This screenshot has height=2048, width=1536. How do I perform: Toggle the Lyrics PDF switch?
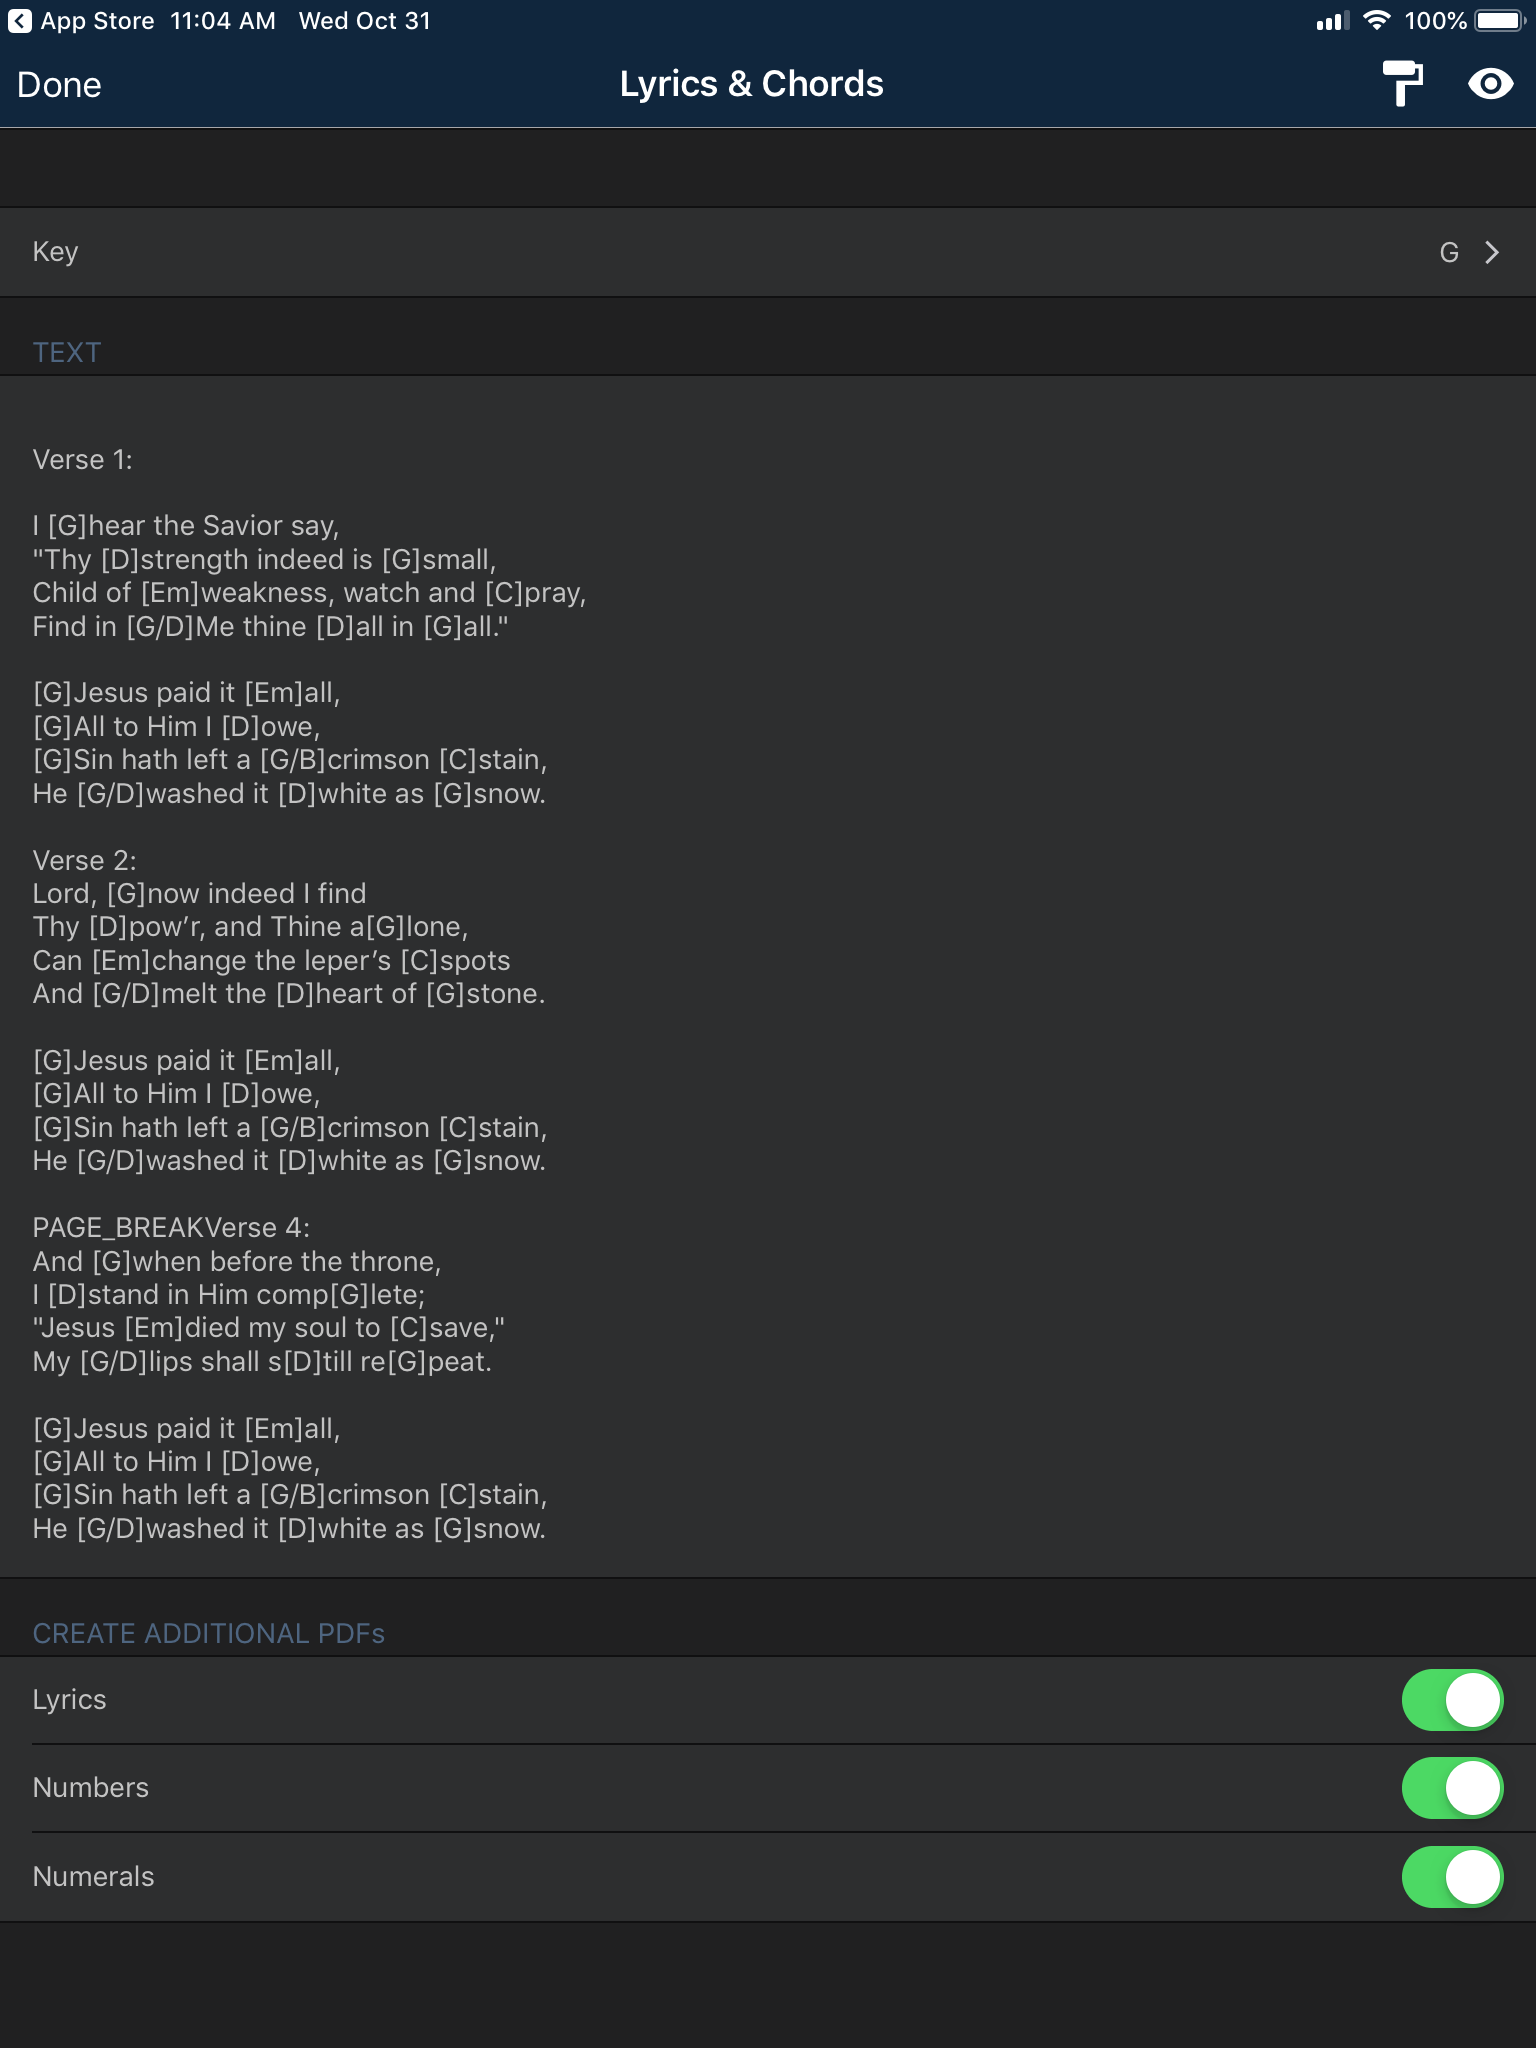coord(1452,1700)
